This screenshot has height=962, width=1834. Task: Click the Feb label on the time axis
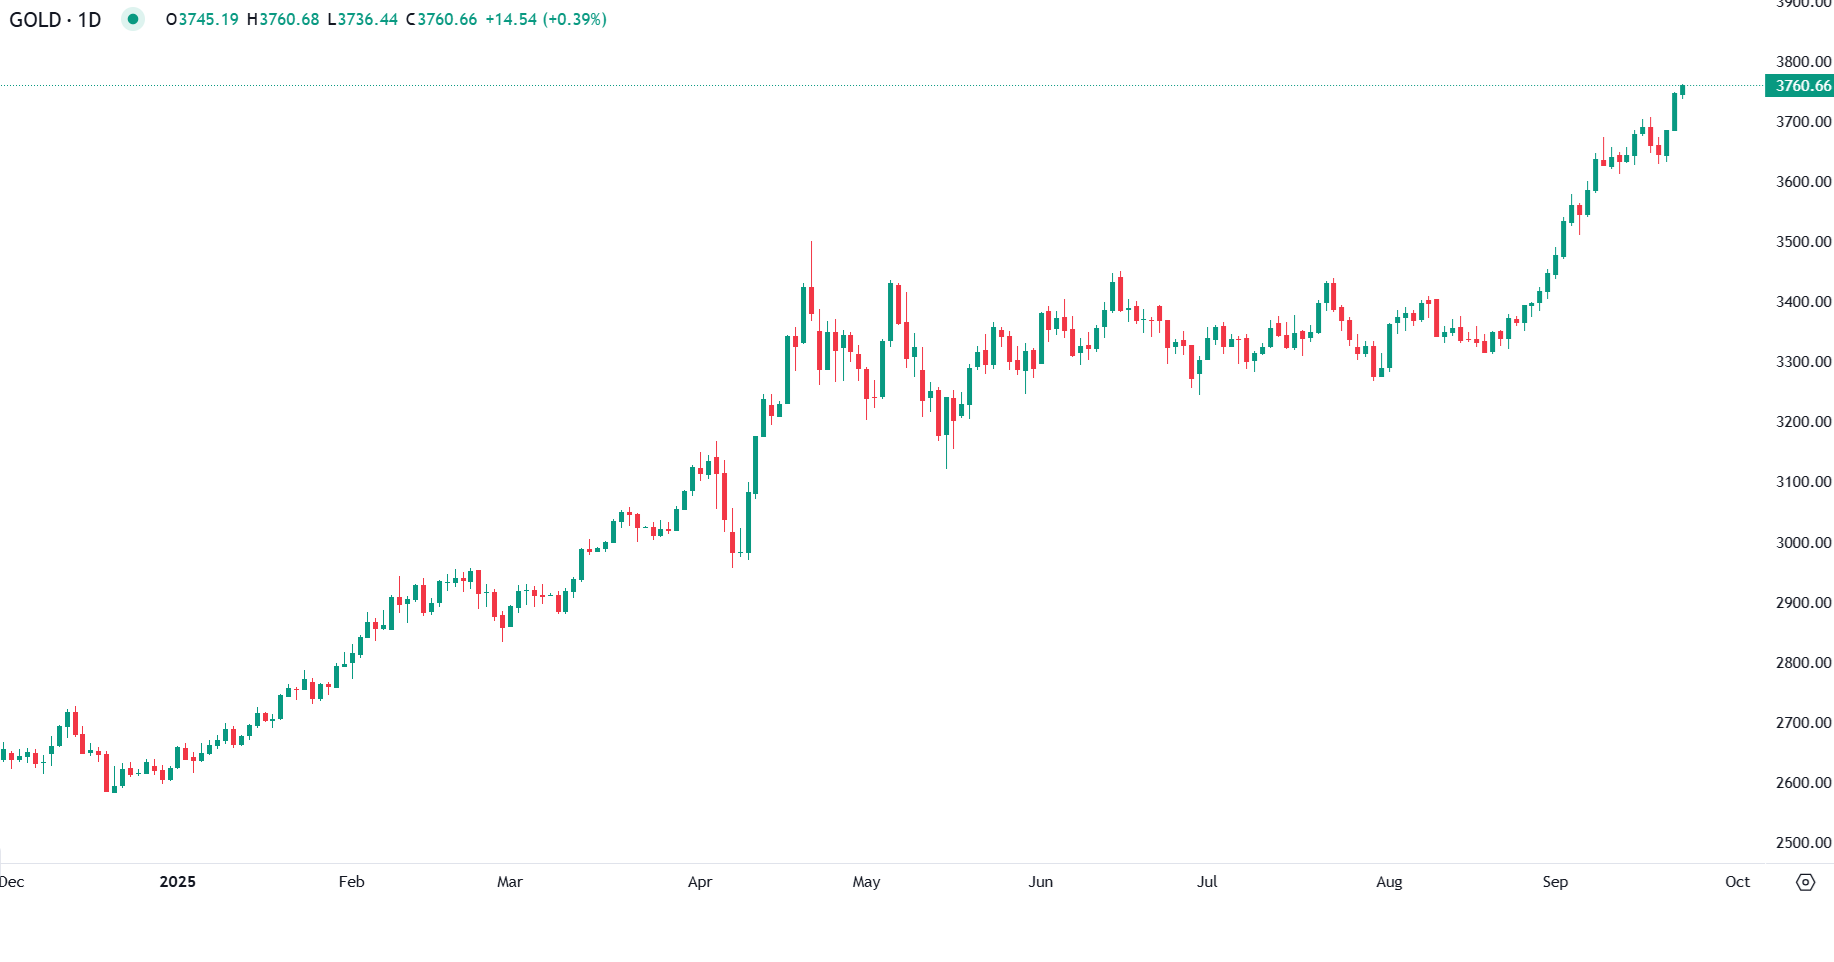tap(351, 882)
